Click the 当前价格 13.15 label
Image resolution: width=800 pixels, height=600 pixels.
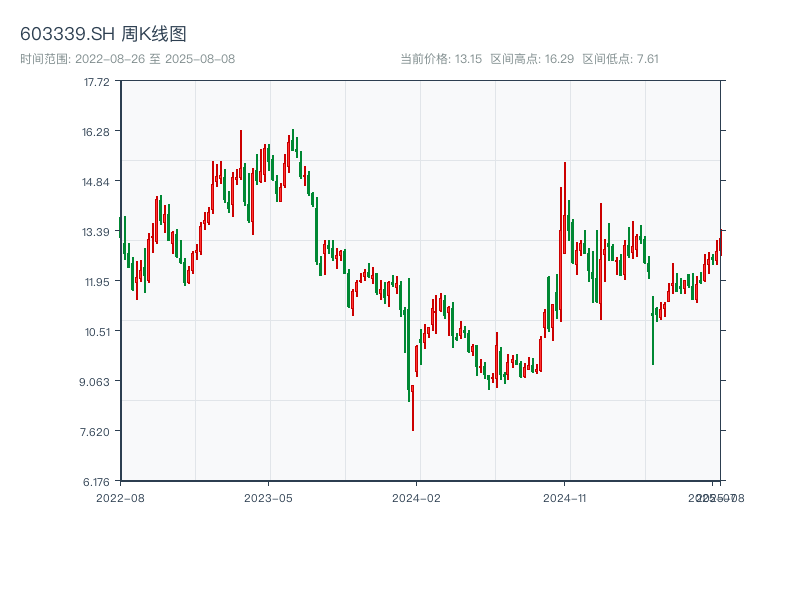click(x=441, y=59)
